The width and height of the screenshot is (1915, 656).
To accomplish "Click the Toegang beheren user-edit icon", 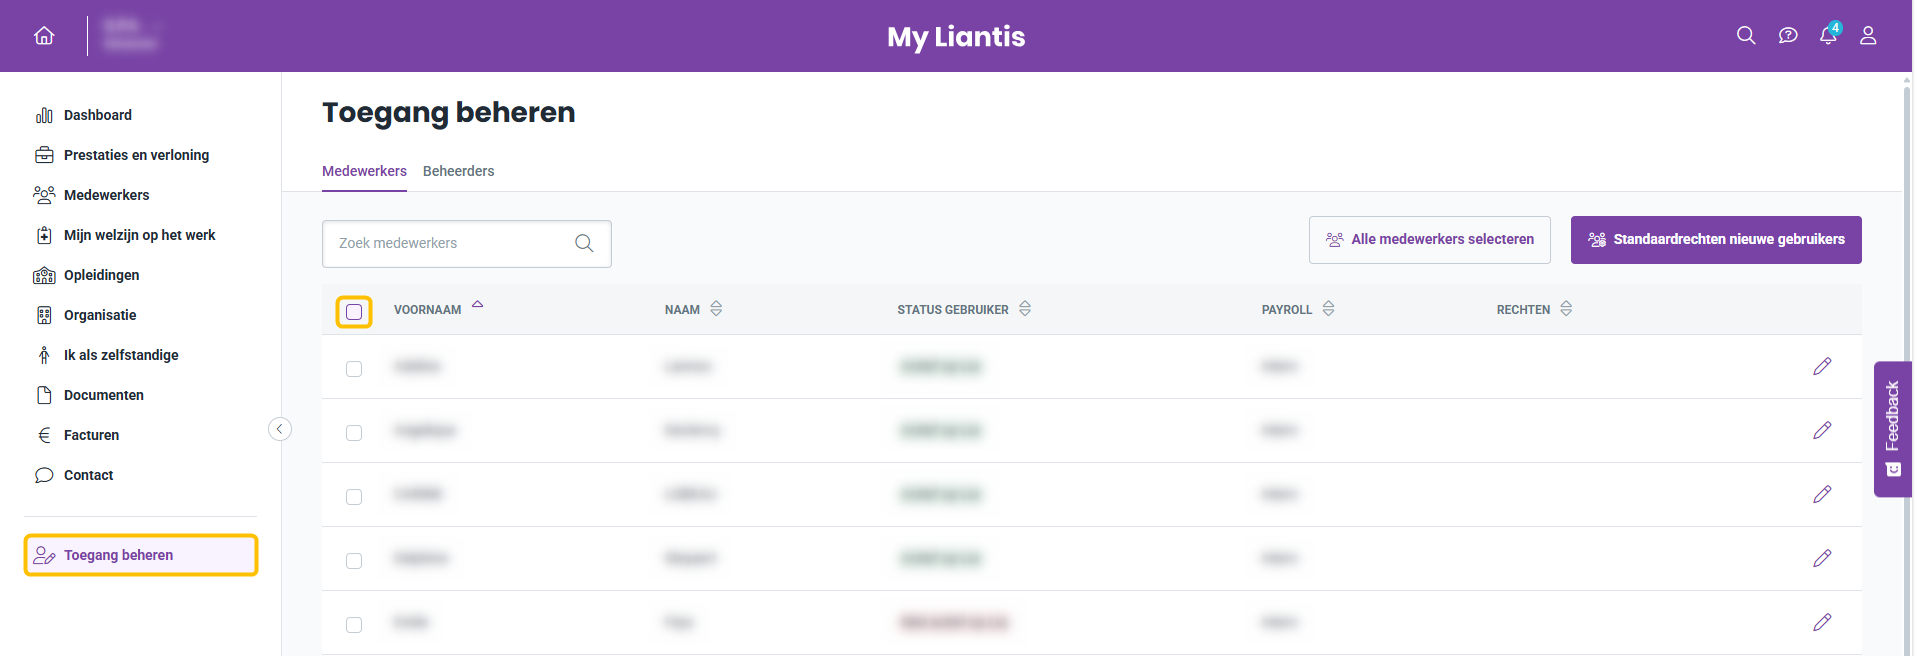I will click(44, 555).
